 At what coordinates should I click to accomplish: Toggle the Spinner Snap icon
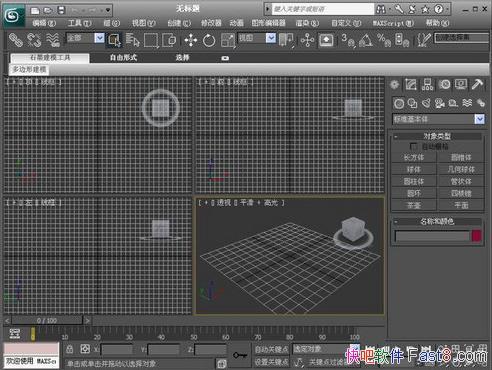[402, 40]
